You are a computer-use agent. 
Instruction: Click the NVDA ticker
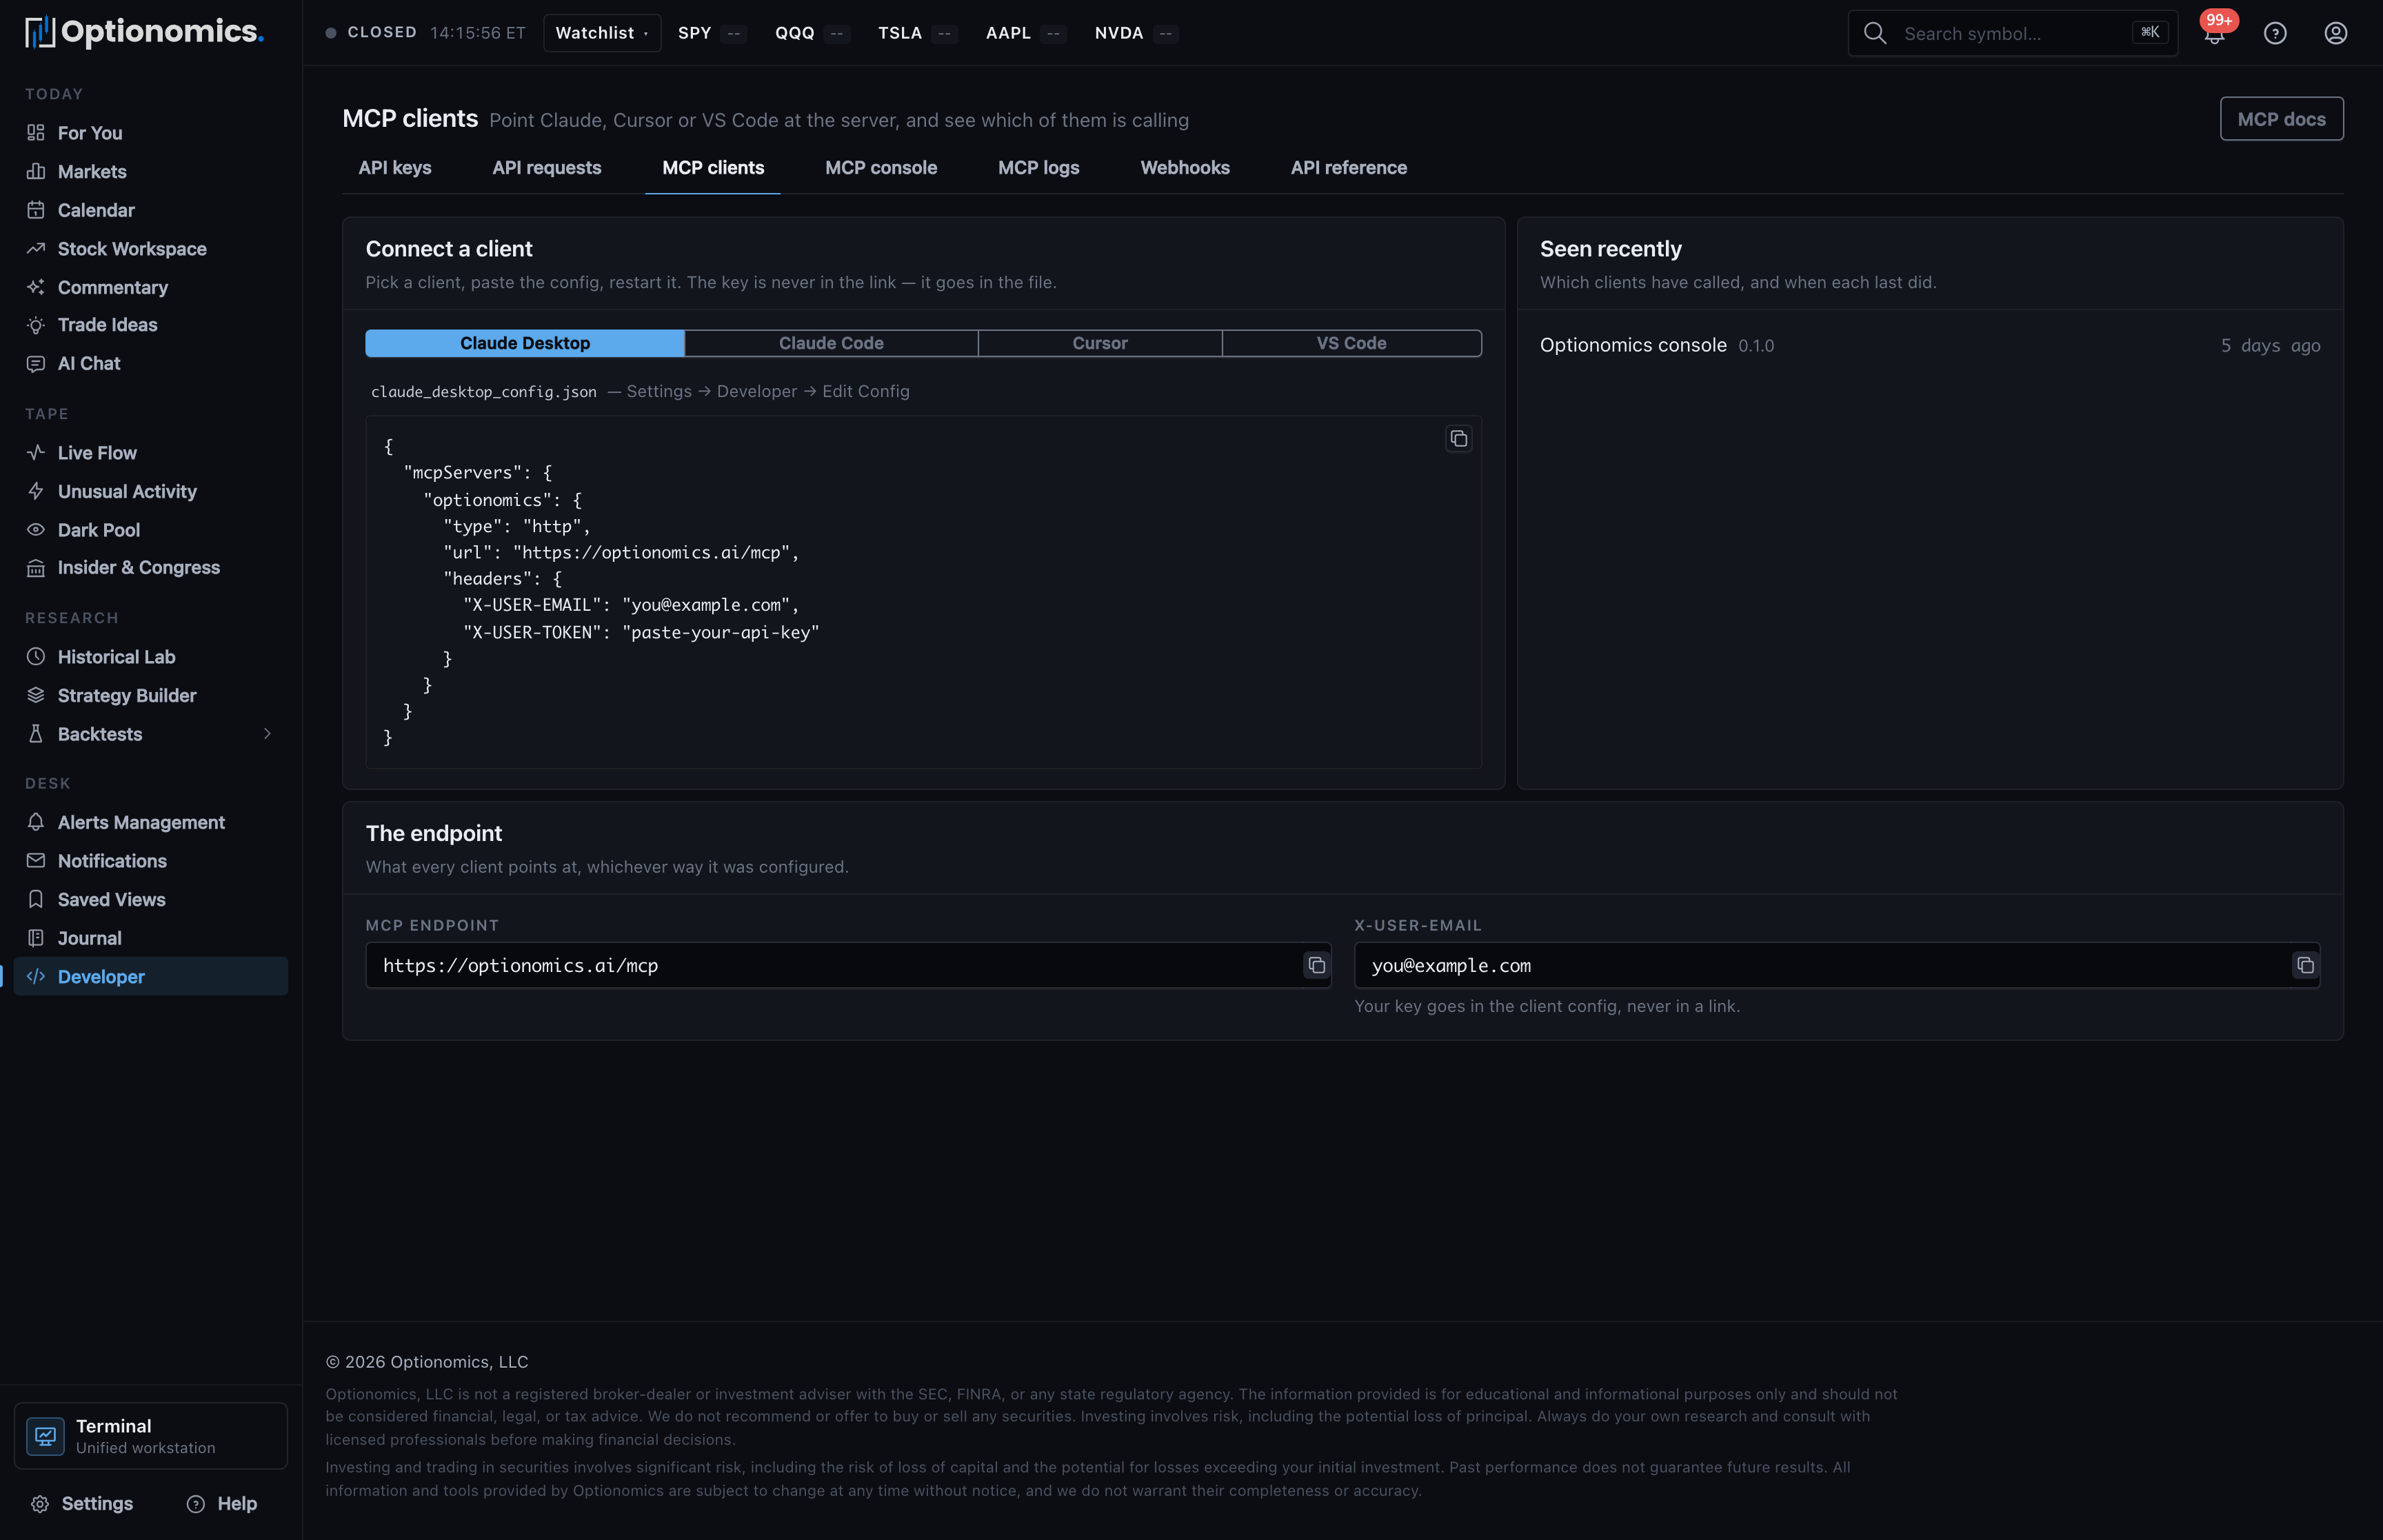point(1136,33)
